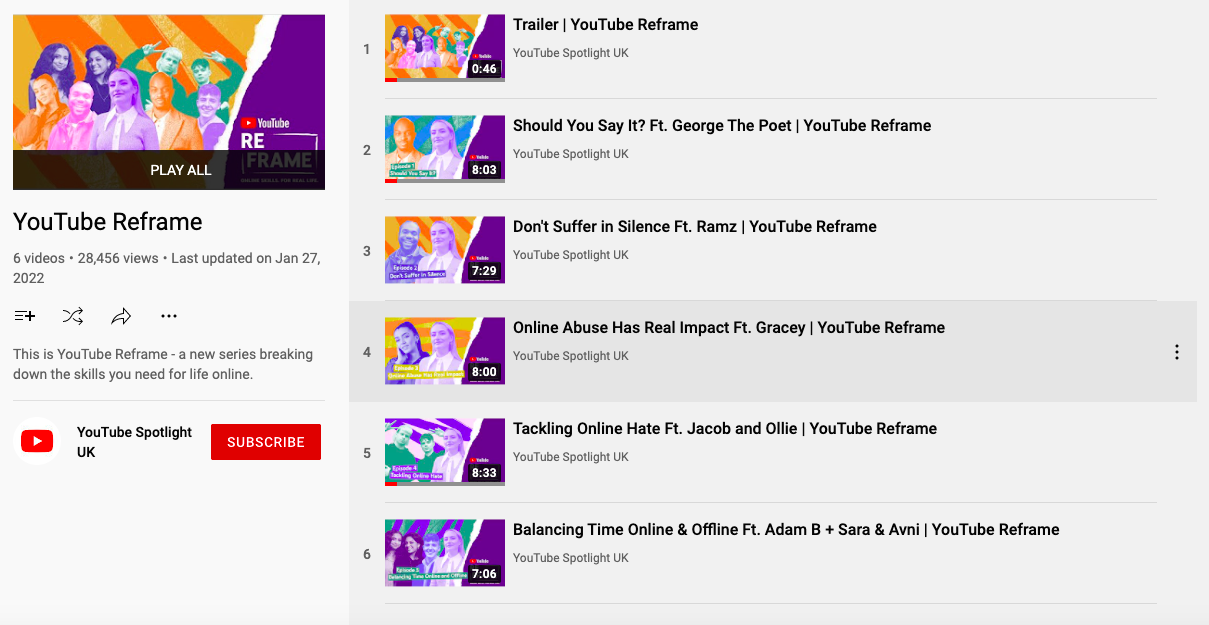
Task: Subscribe to YouTube Spotlight UK
Action: coord(266,442)
